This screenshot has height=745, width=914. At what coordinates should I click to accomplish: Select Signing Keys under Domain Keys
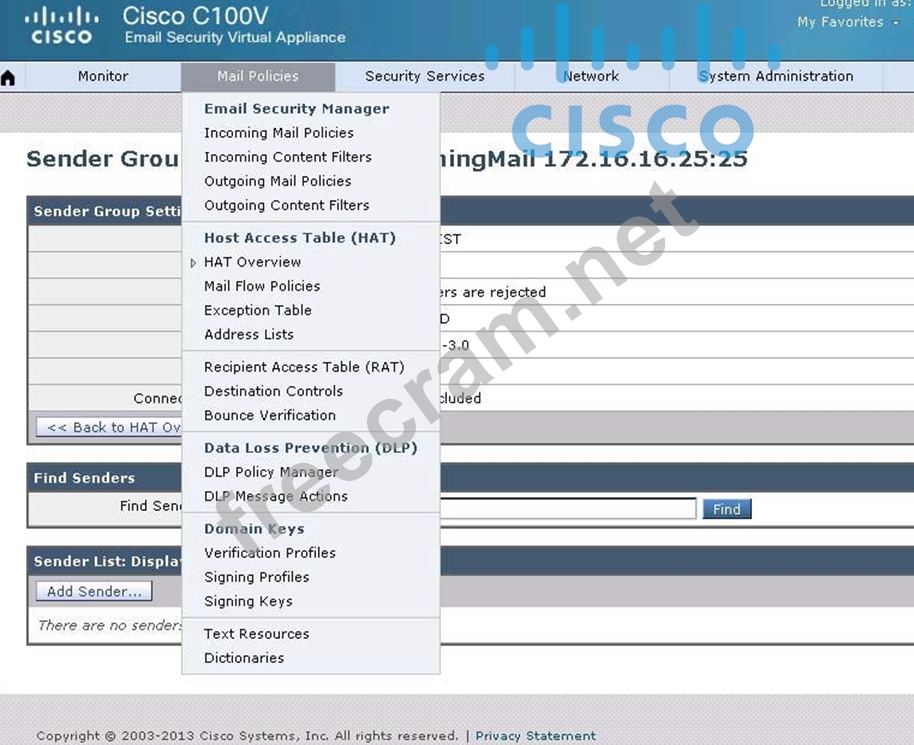click(248, 601)
